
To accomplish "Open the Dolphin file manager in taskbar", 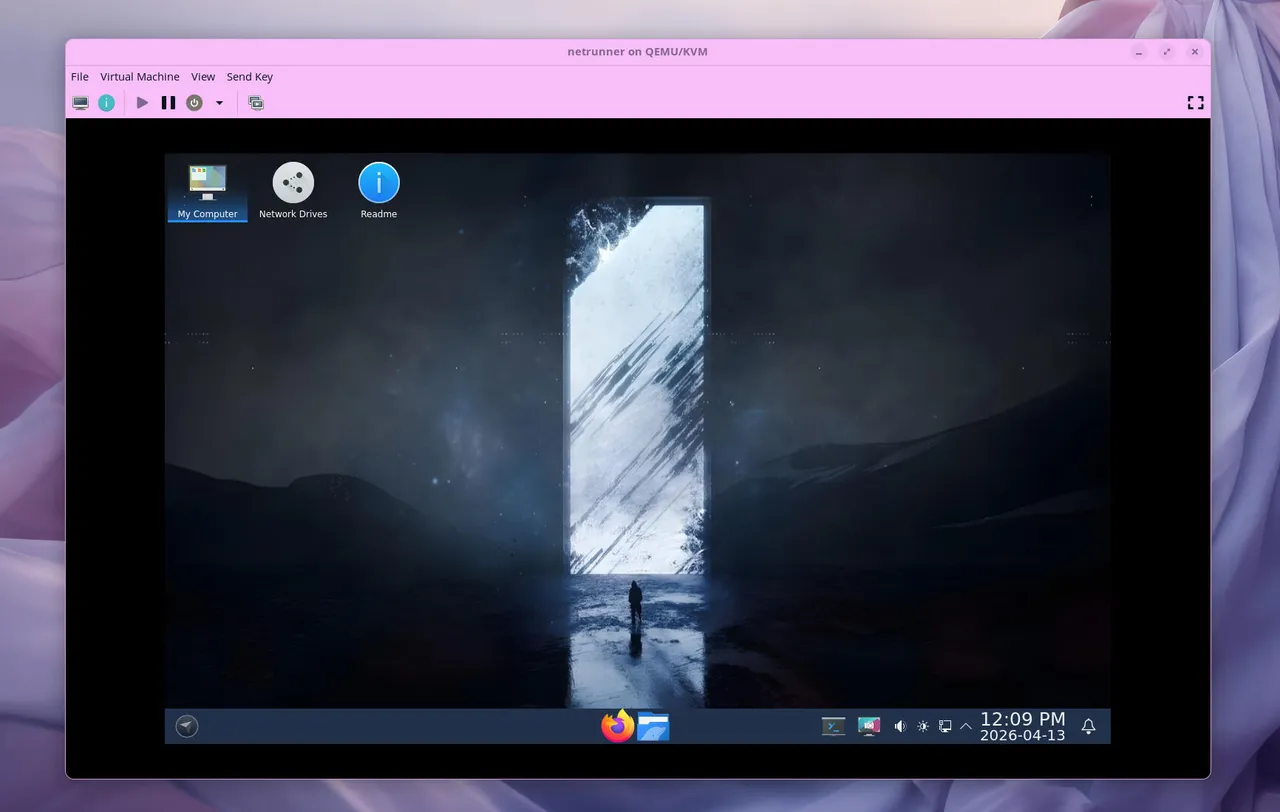I will click(x=653, y=726).
